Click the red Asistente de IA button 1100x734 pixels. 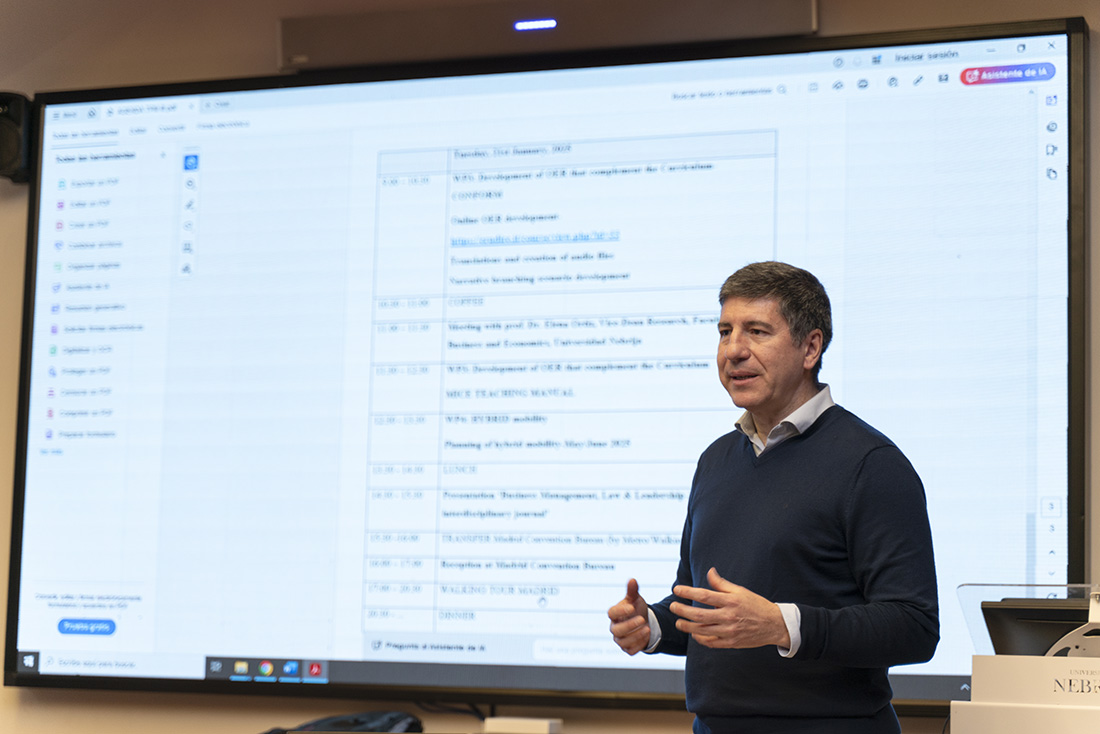click(1008, 75)
